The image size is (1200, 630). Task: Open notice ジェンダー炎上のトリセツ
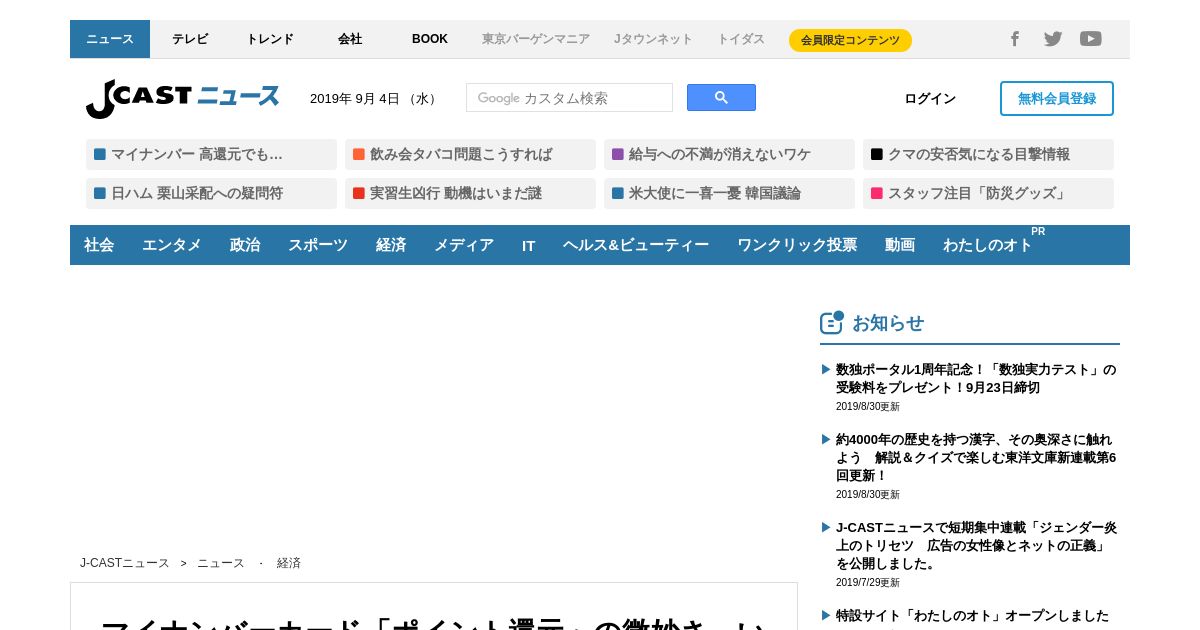976,545
